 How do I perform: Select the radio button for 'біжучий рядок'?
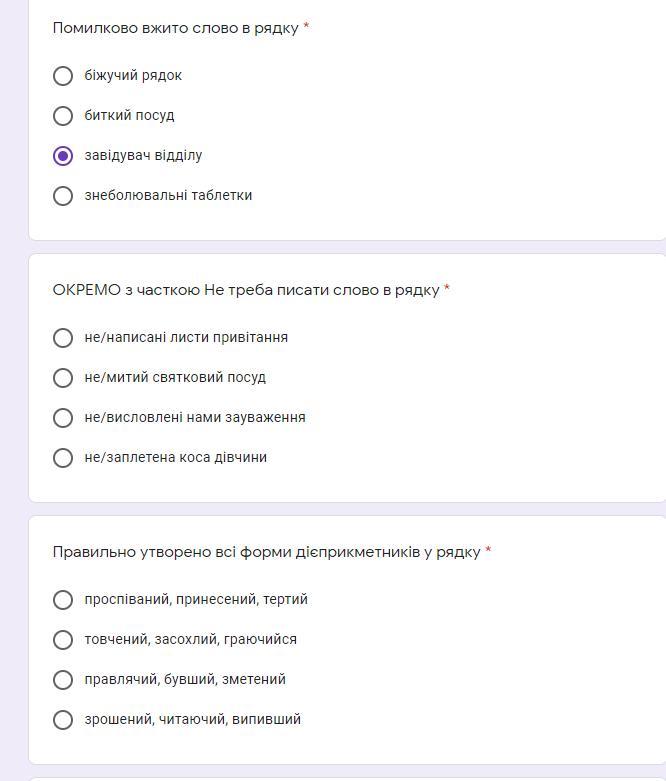[x=63, y=76]
